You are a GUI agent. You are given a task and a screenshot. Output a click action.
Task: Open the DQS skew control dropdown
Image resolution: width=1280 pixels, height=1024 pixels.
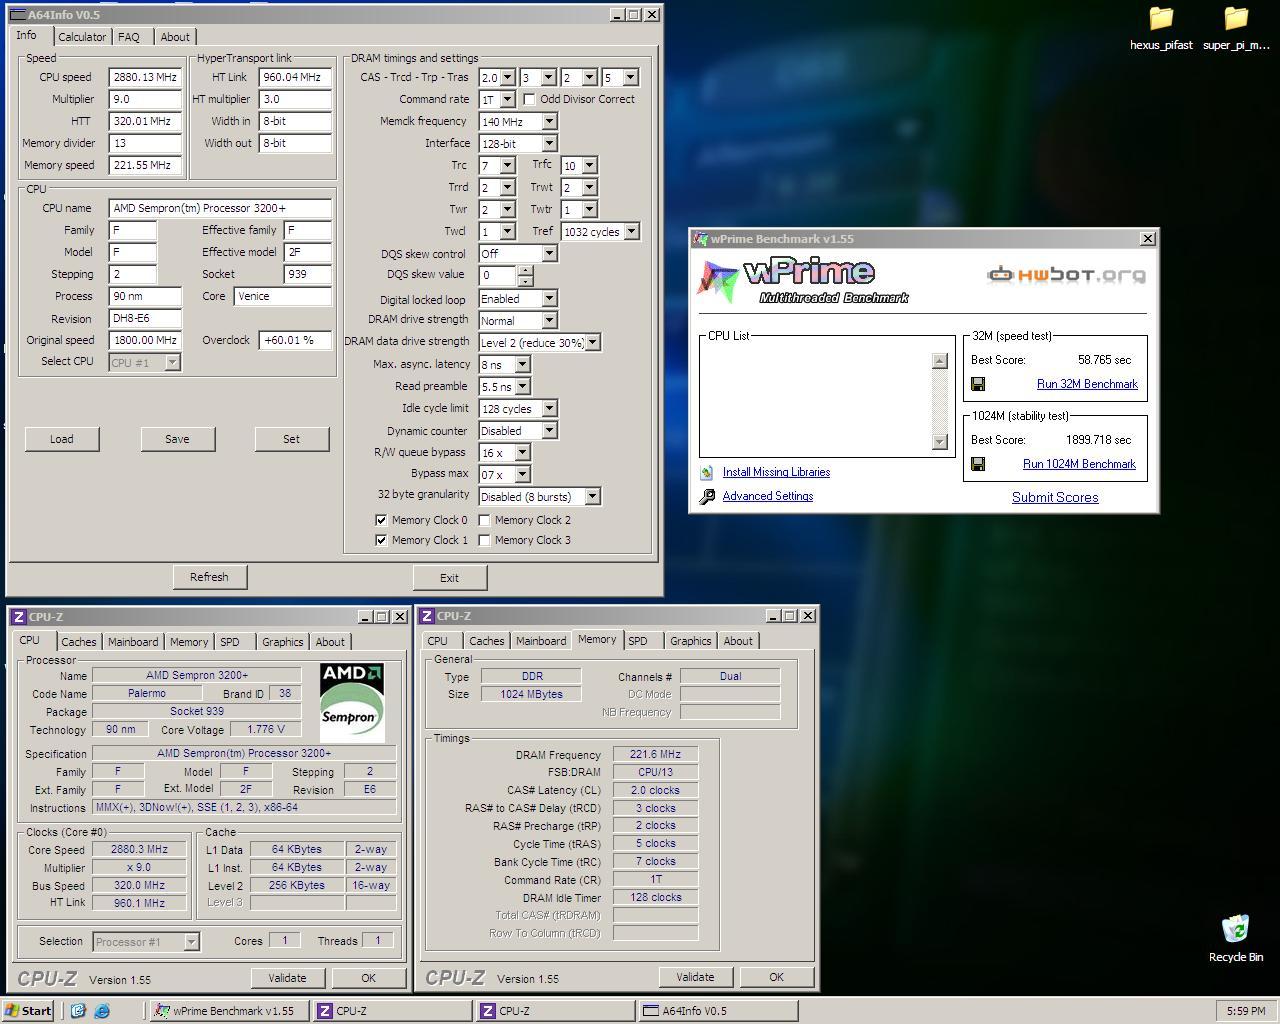pos(549,253)
